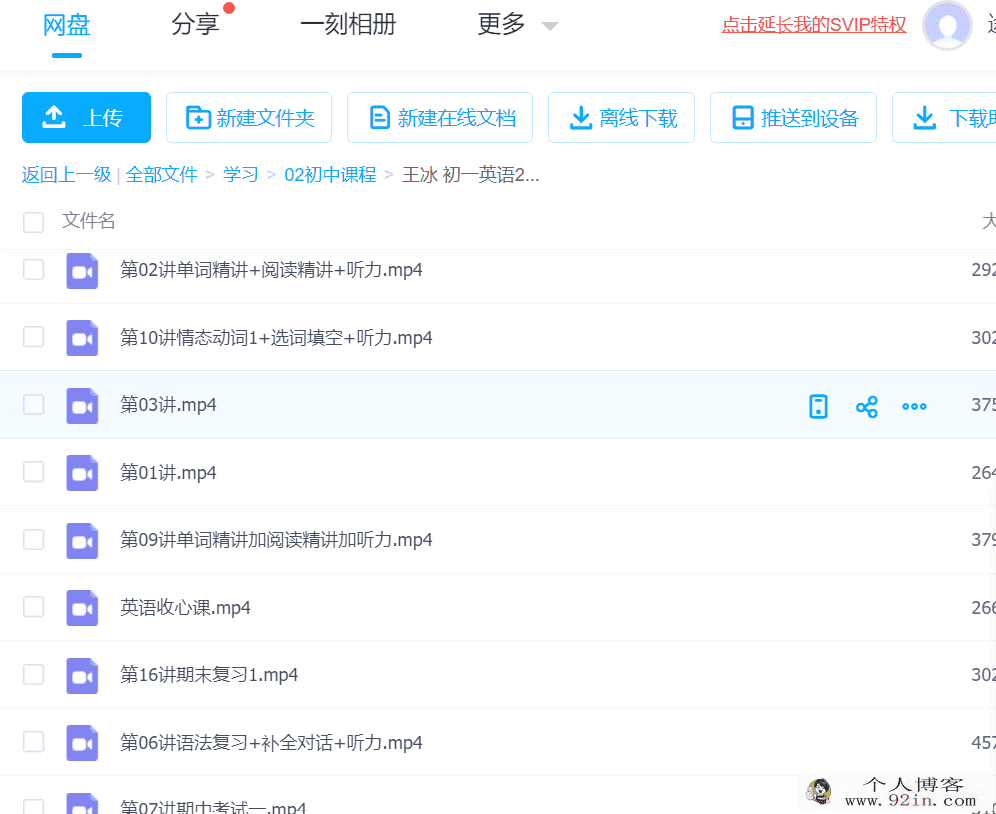This screenshot has width=996, height=814.
Task: Check the box for 第03讲.mp4
Action: (34, 404)
